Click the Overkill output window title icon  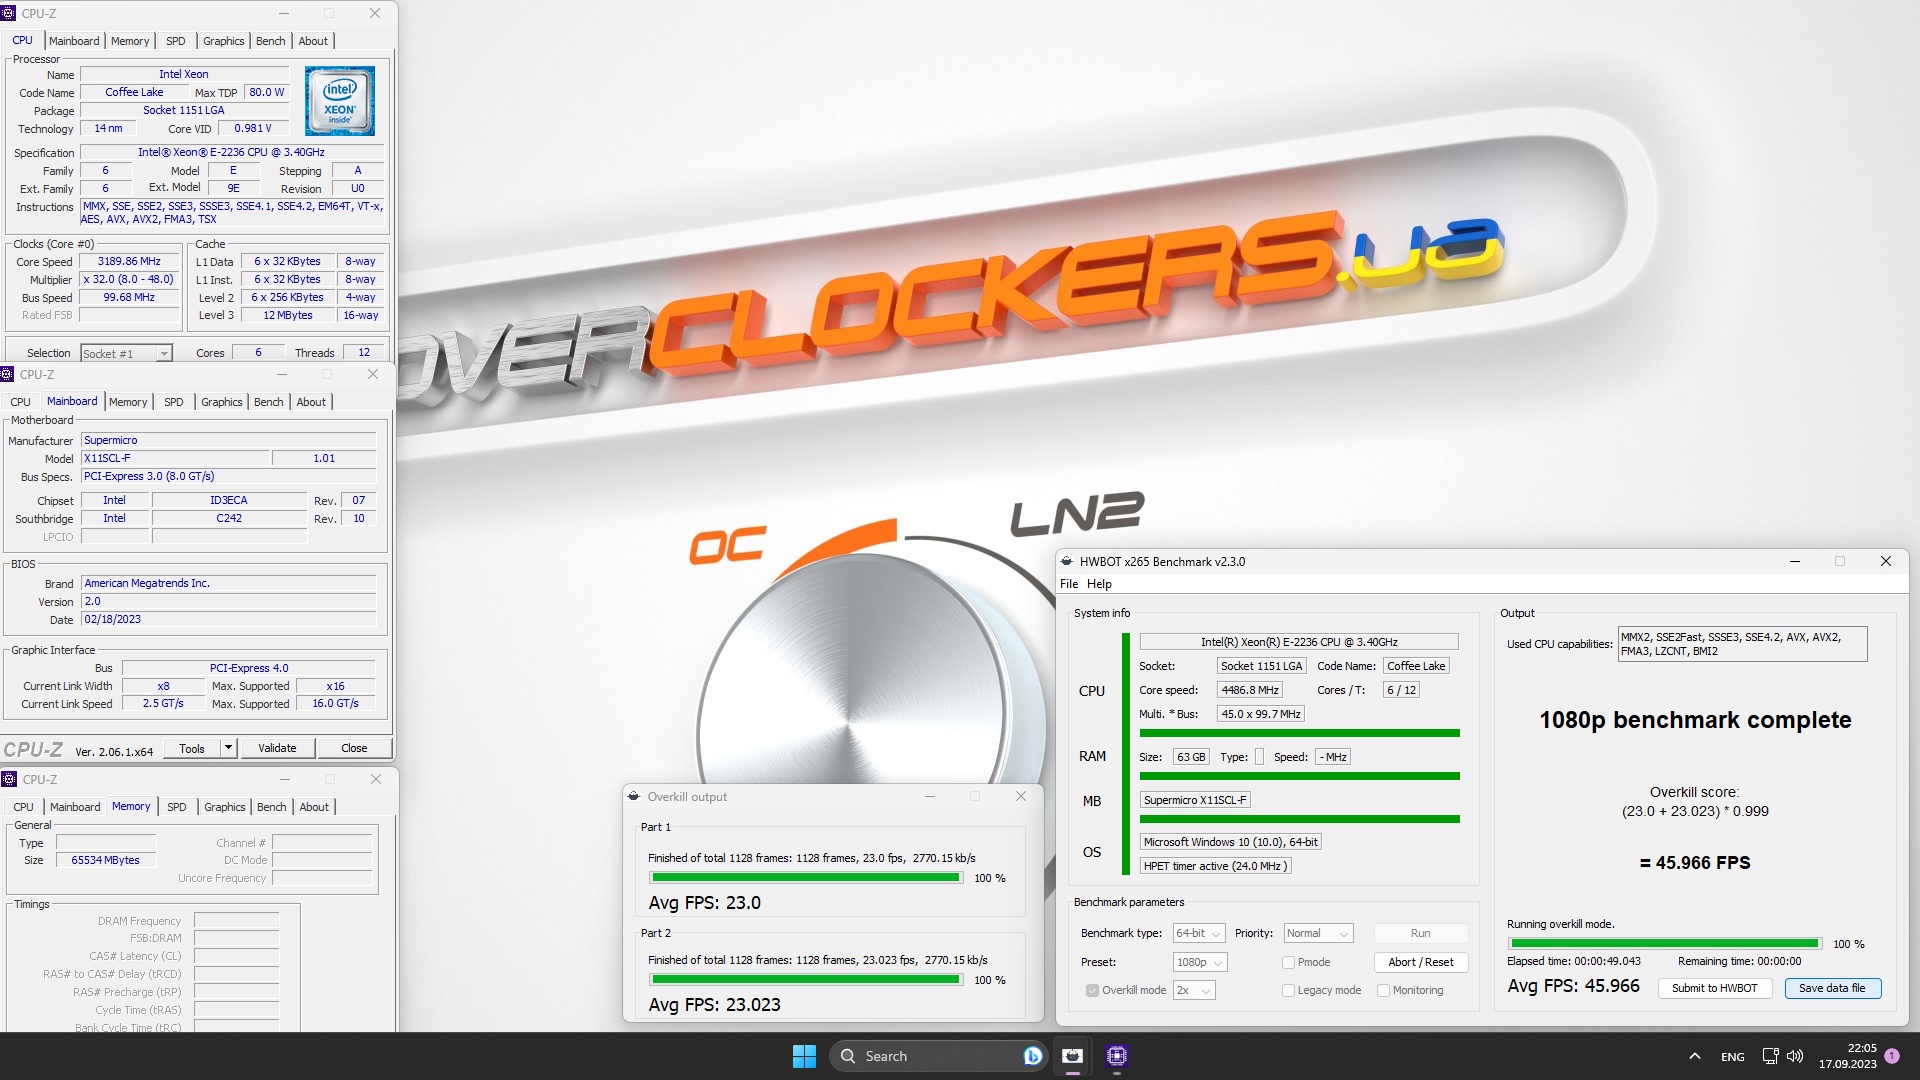(634, 797)
